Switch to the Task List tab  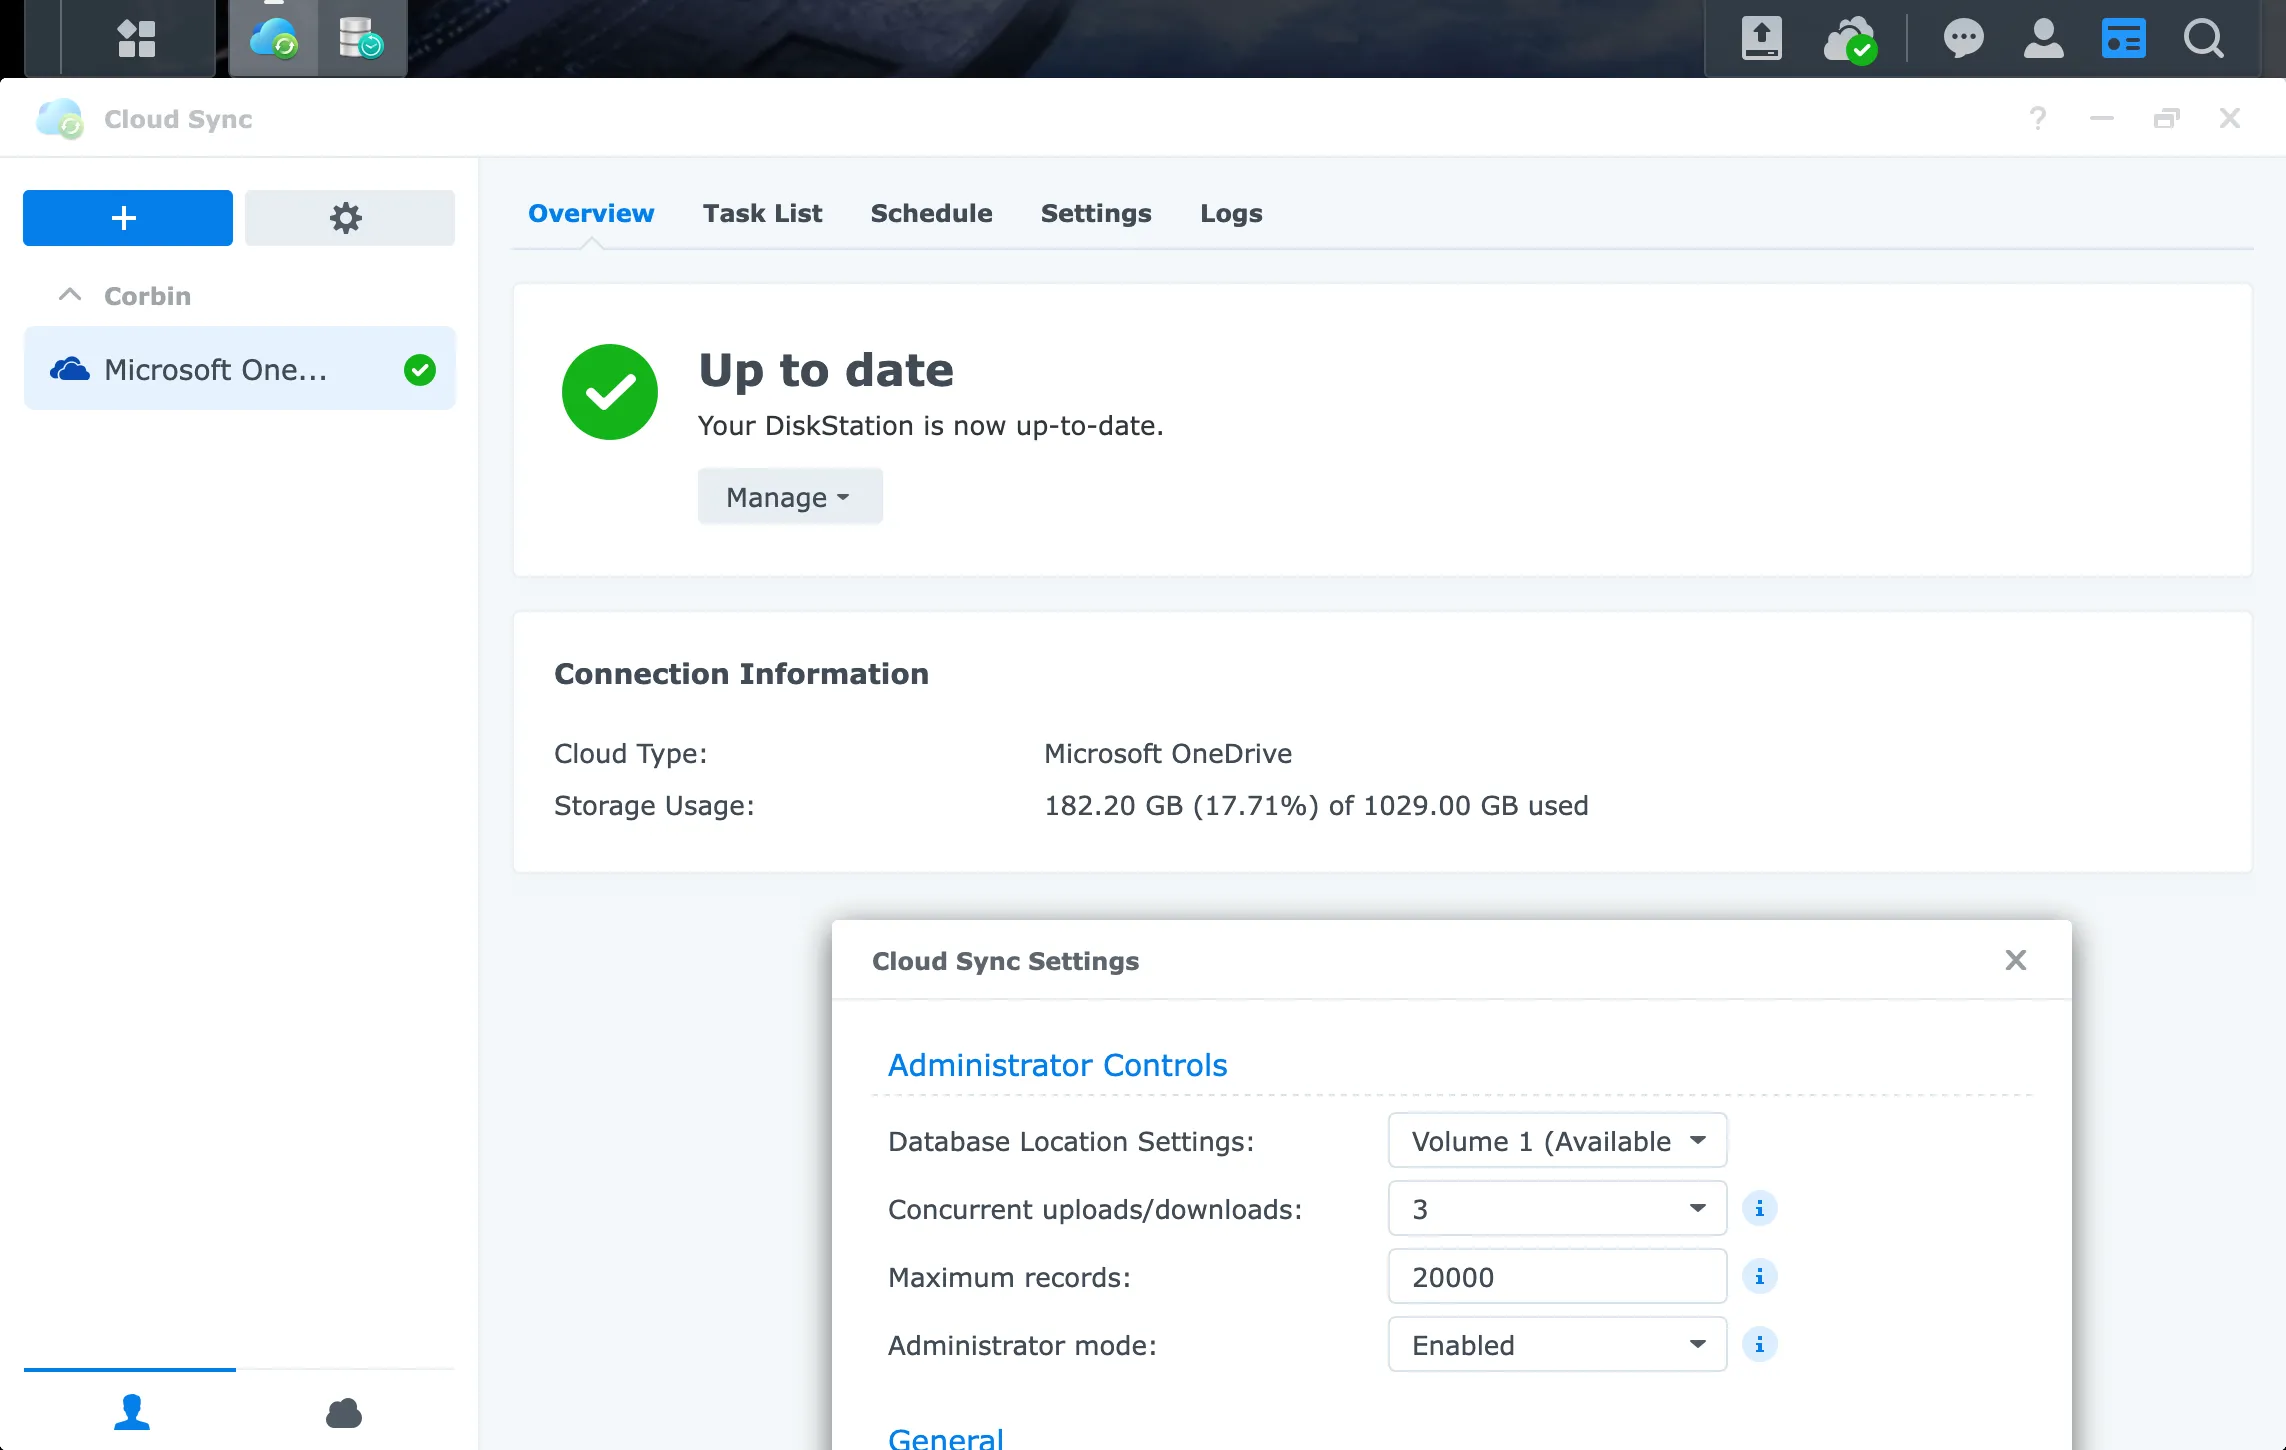(x=762, y=213)
